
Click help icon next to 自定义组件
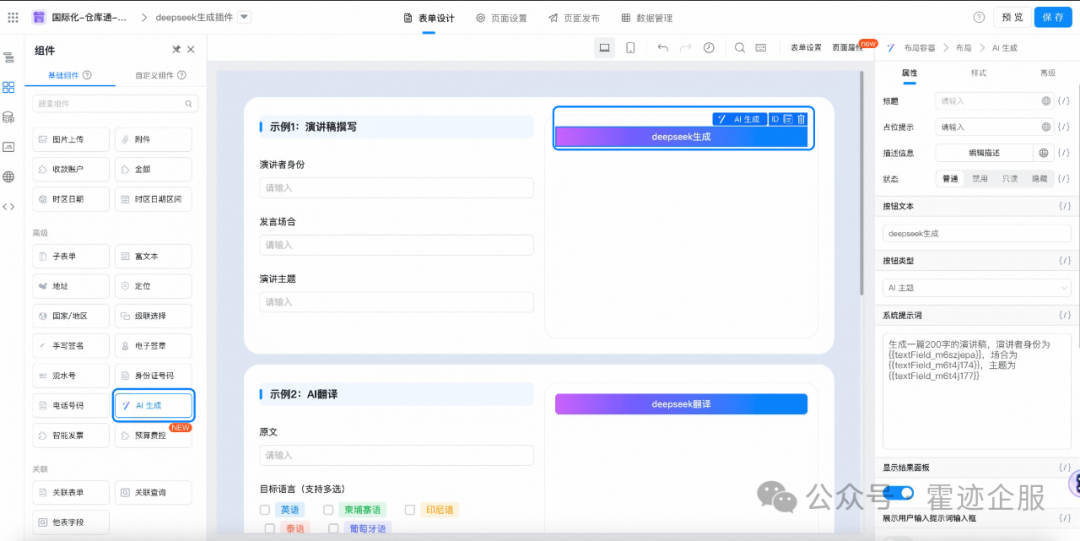coord(181,75)
